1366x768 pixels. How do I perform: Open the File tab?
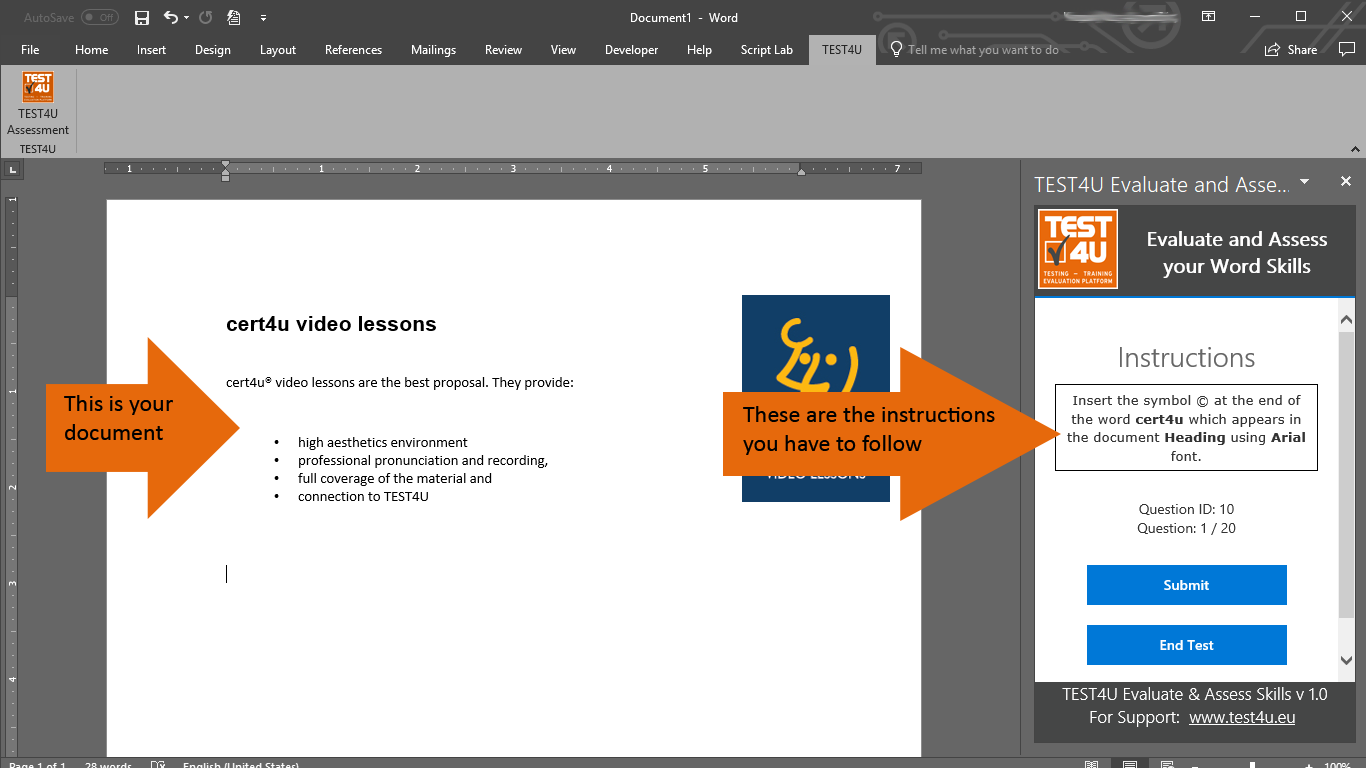pos(30,50)
